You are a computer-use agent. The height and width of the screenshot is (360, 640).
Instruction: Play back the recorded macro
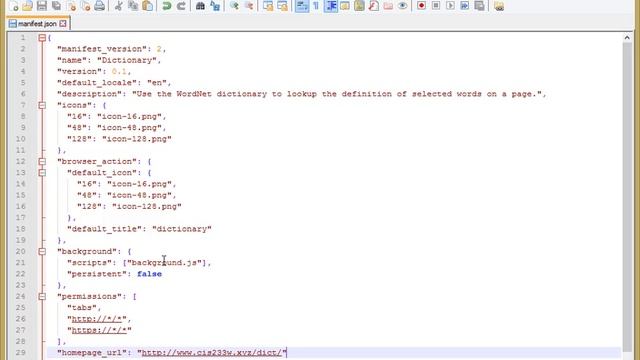(450, 6)
